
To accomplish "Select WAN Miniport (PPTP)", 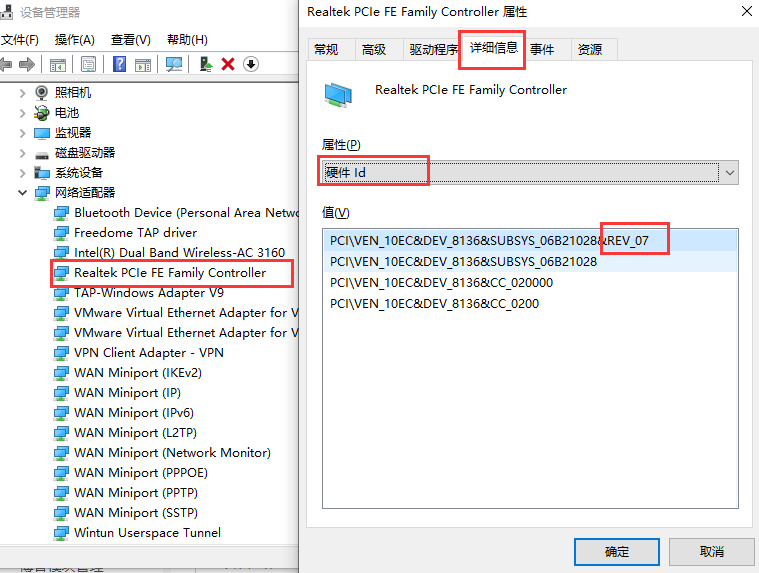I will coord(136,493).
